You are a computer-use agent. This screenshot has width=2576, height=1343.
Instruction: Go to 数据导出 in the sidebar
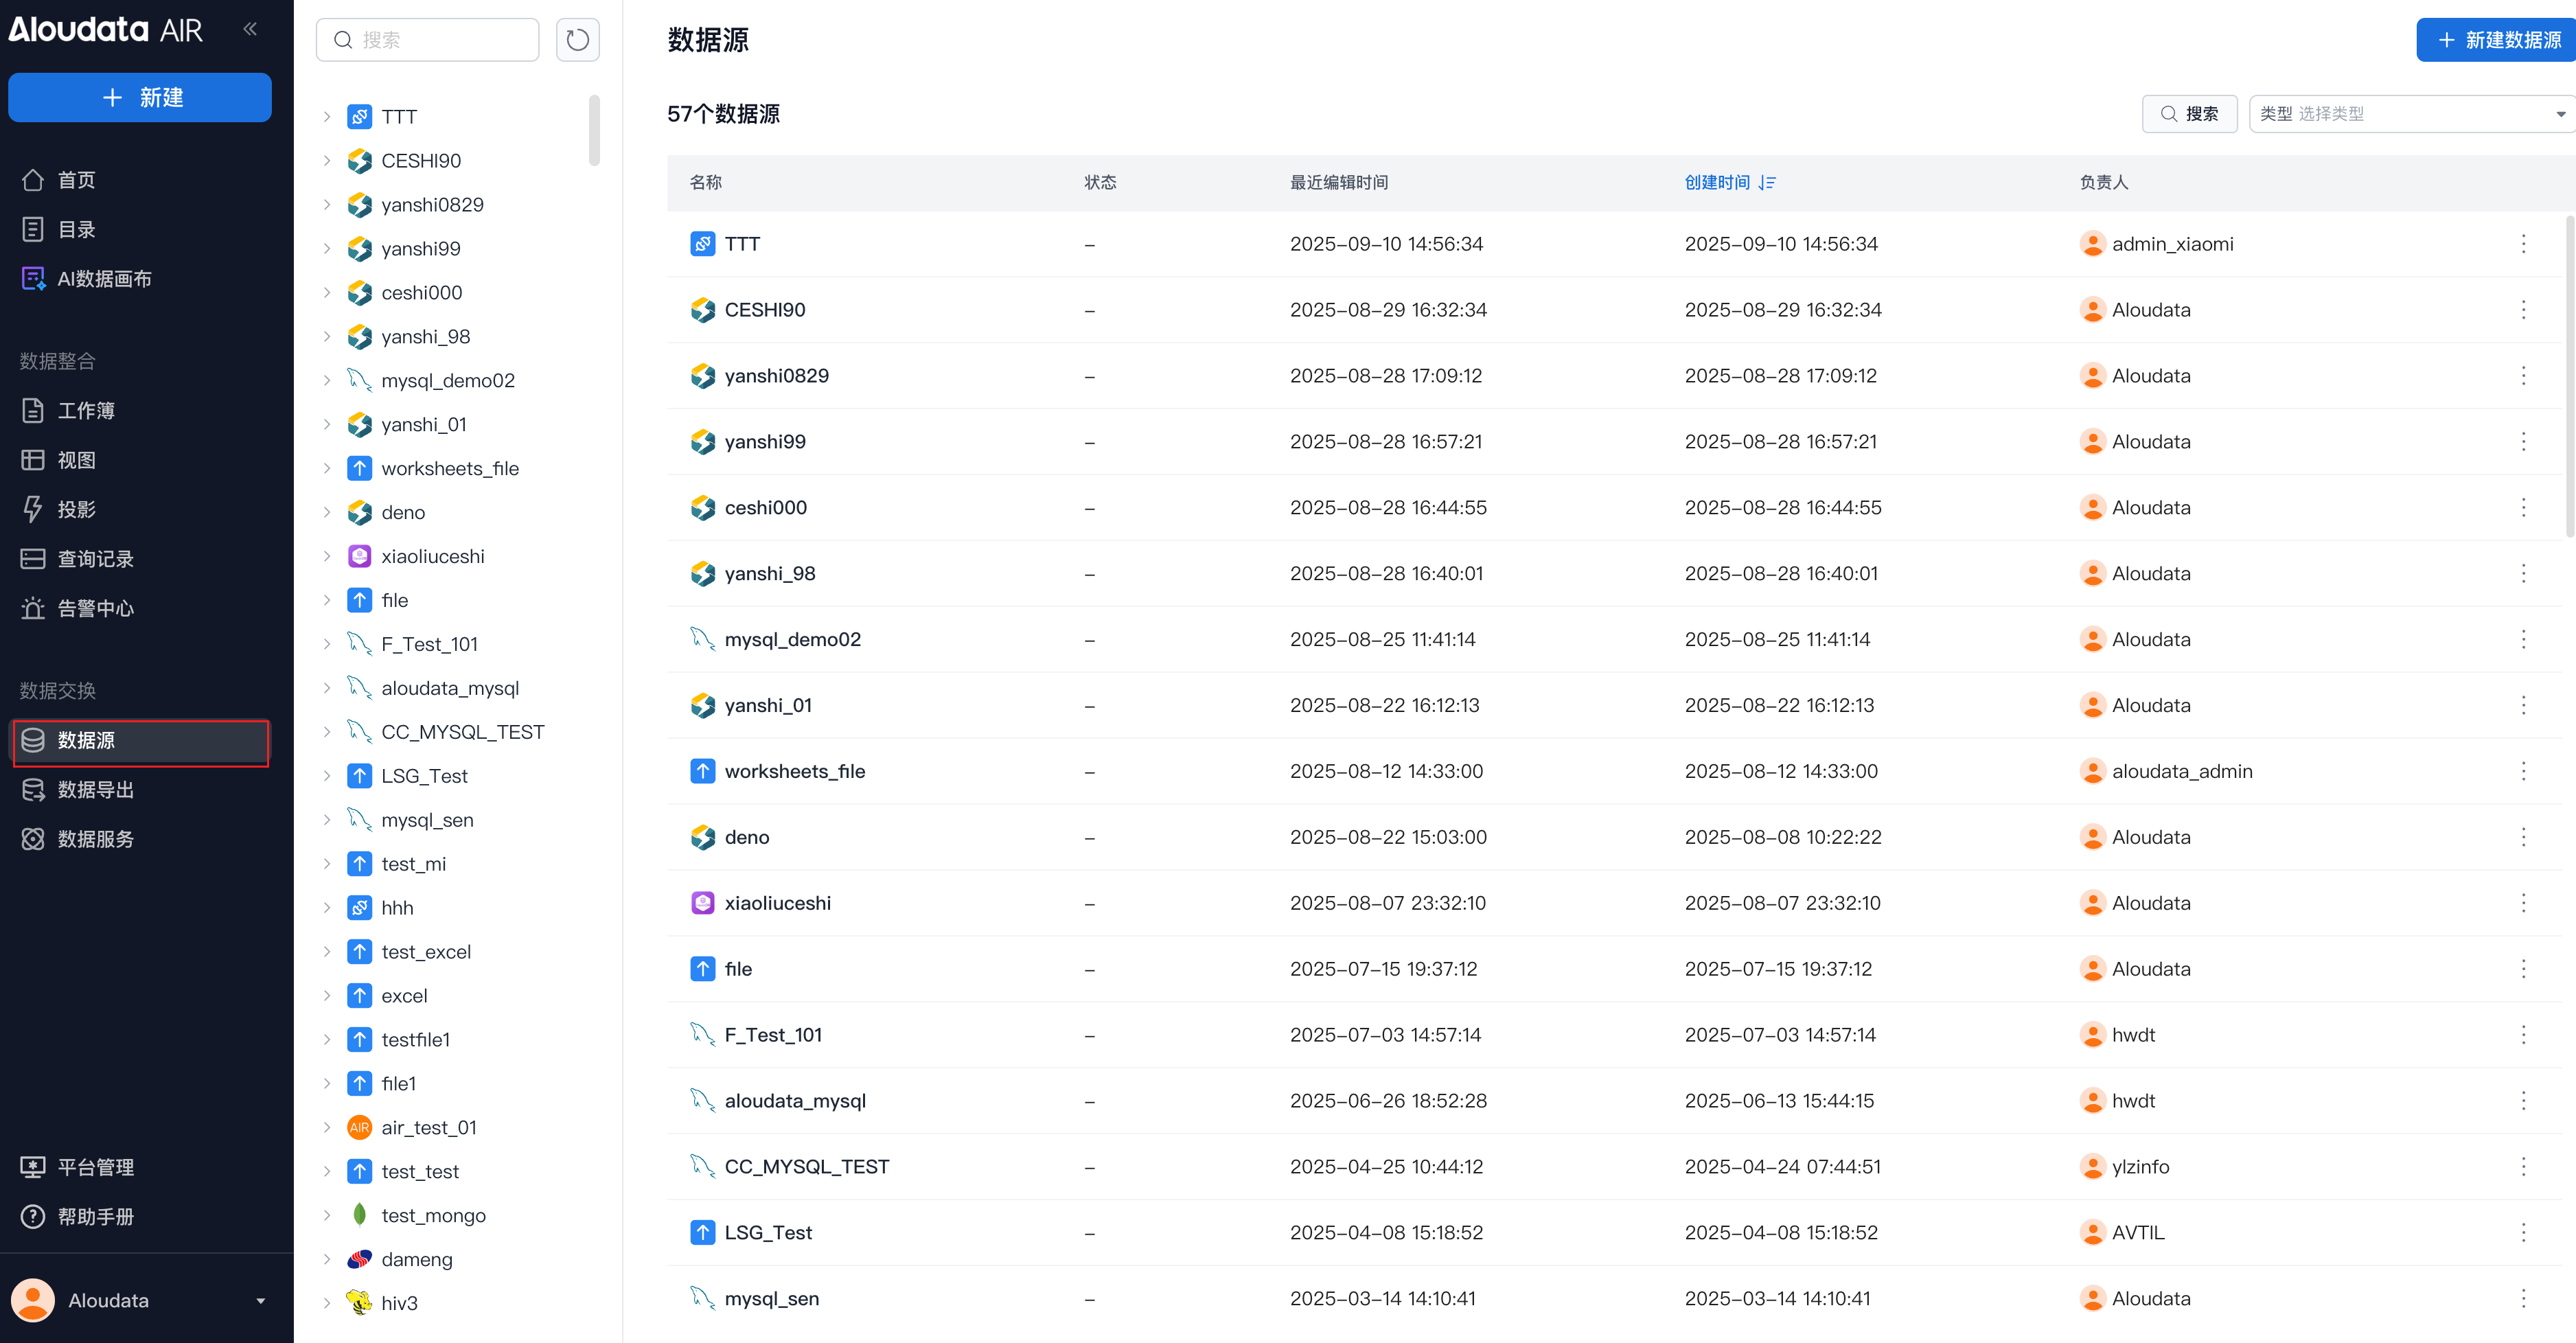(x=95, y=789)
